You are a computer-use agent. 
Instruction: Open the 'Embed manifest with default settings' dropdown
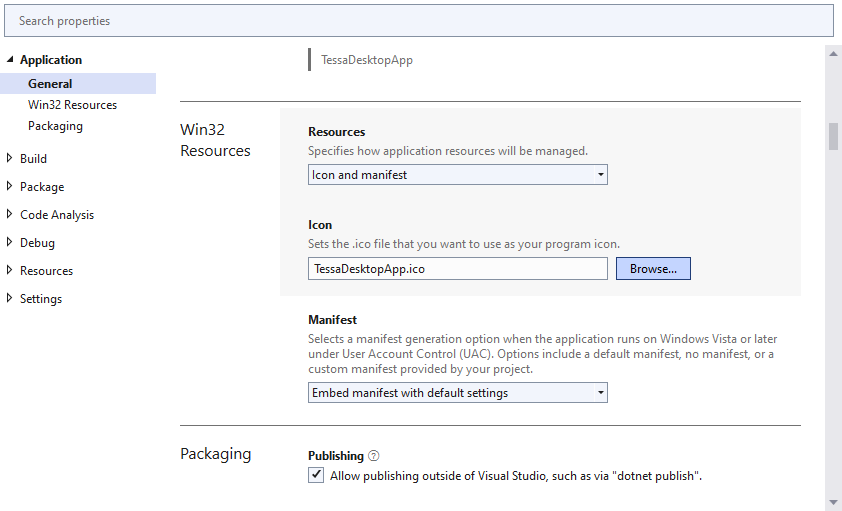tap(457, 393)
